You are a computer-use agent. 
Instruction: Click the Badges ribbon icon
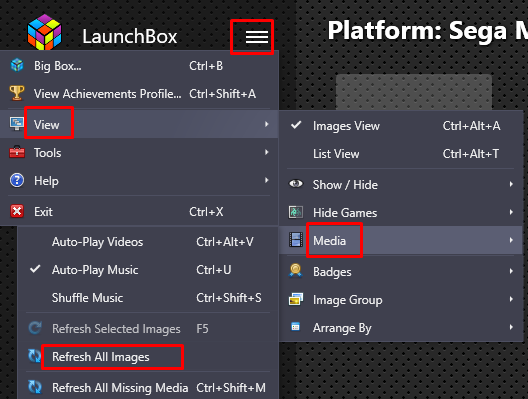[x=296, y=271]
